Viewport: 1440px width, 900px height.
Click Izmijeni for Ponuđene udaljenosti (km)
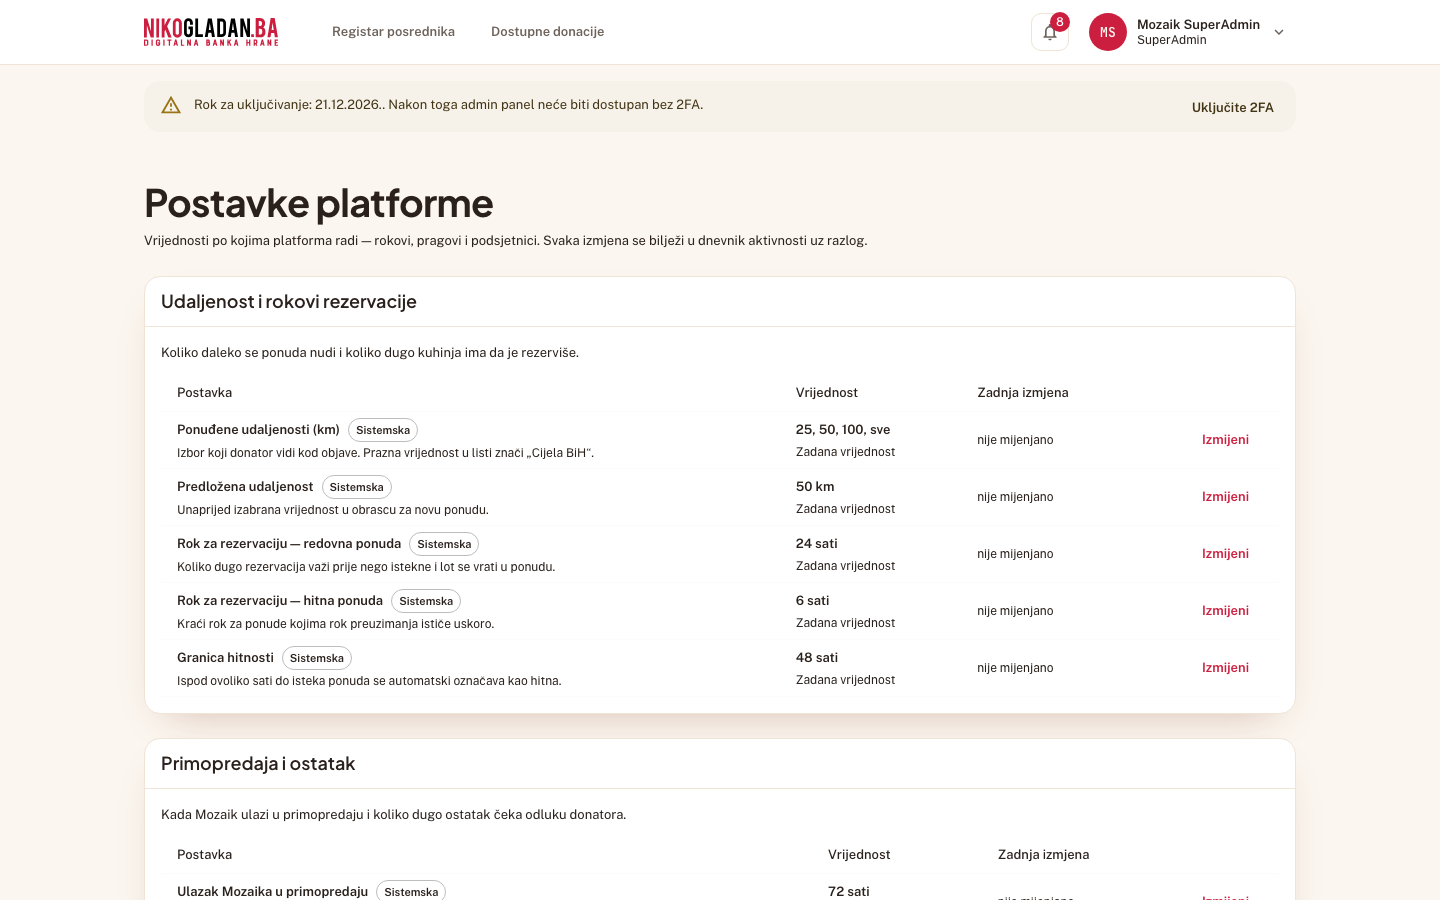[x=1225, y=440]
